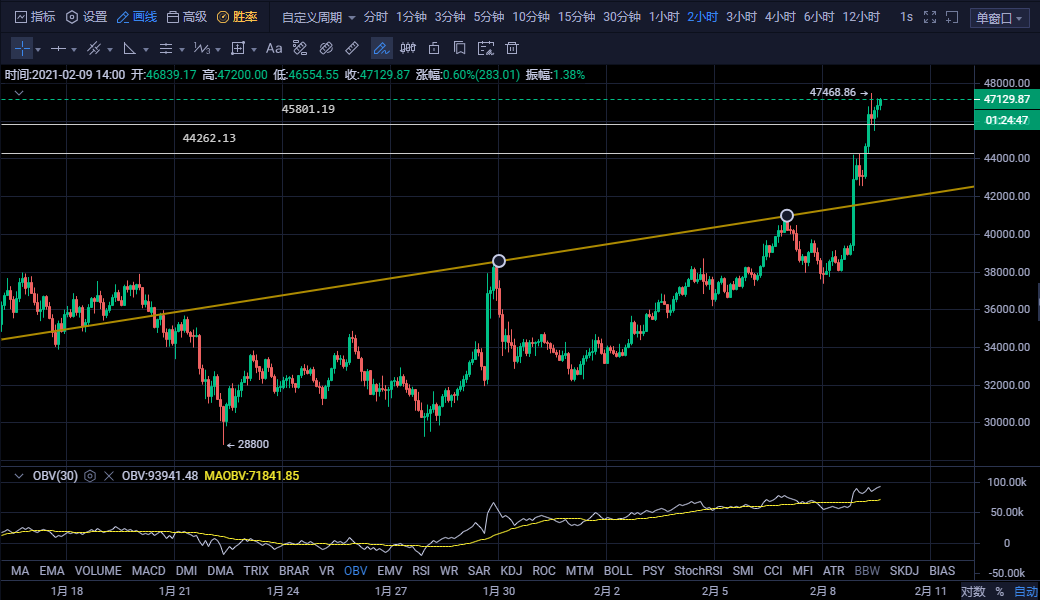Click the bookmark save-drawings icon
This screenshot has width=1040, height=600.
click(459, 48)
